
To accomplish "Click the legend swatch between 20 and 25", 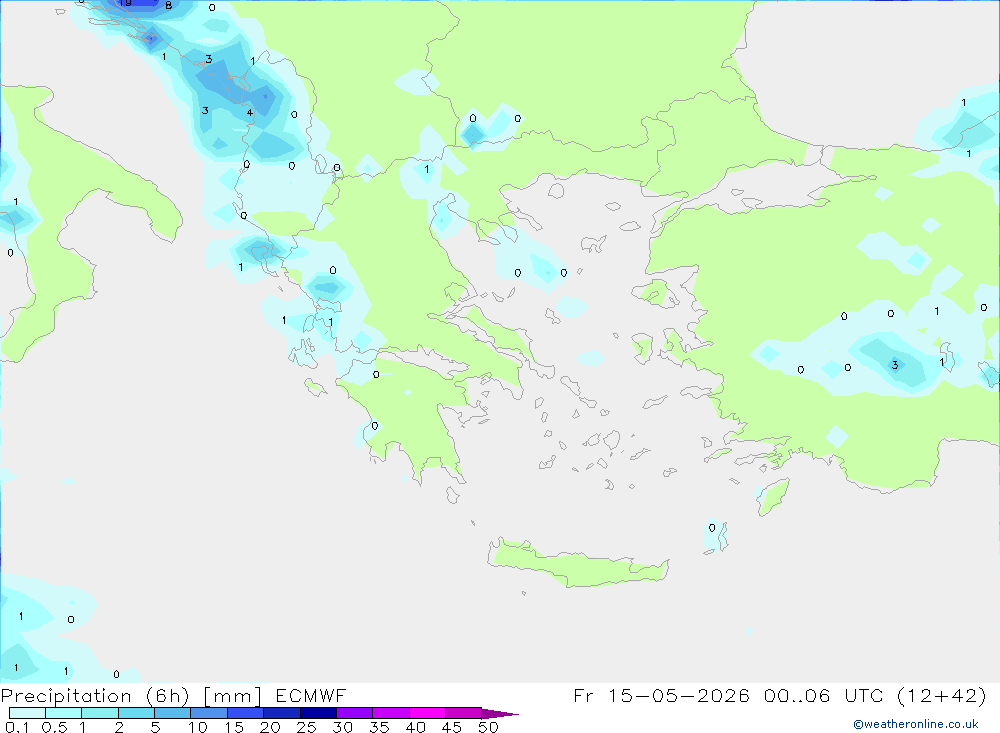I will (x=282, y=713).
